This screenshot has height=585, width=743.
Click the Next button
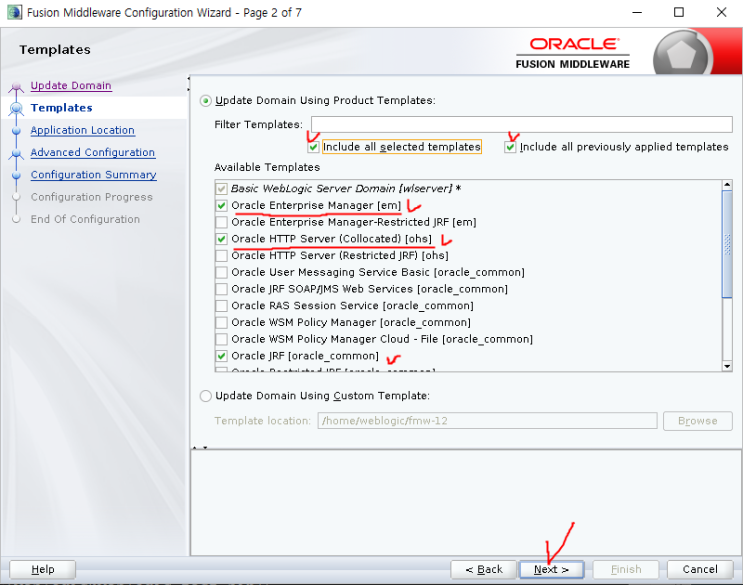552,569
